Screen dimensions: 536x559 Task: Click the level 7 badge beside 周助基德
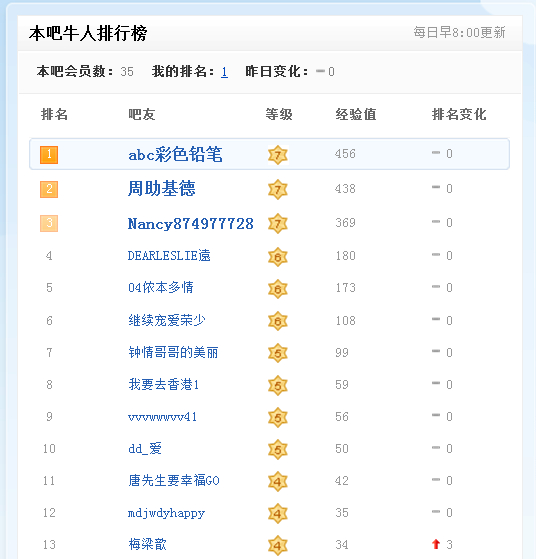278,189
